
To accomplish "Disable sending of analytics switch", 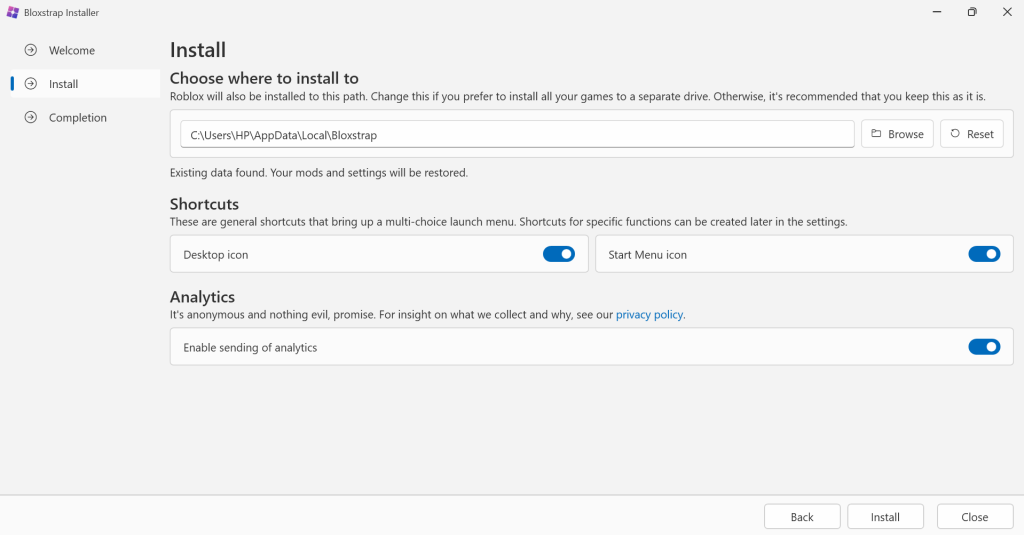I will (x=984, y=347).
